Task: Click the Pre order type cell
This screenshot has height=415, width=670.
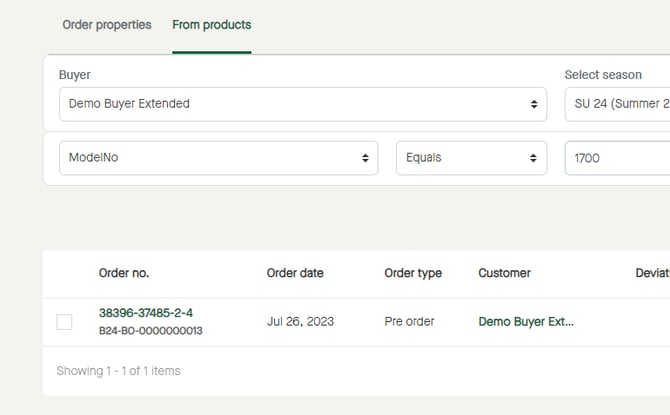Action: (411, 322)
